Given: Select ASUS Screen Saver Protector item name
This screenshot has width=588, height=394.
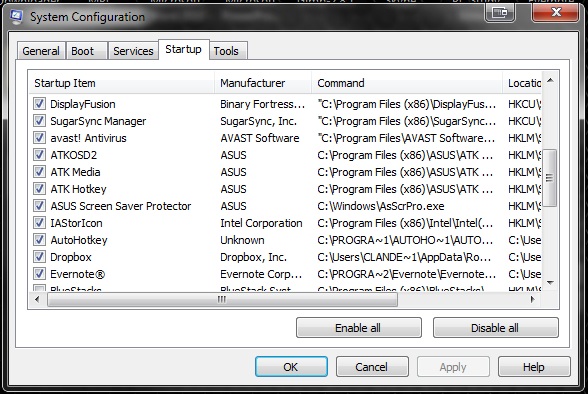Looking at the screenshot, I should point(121,206).
